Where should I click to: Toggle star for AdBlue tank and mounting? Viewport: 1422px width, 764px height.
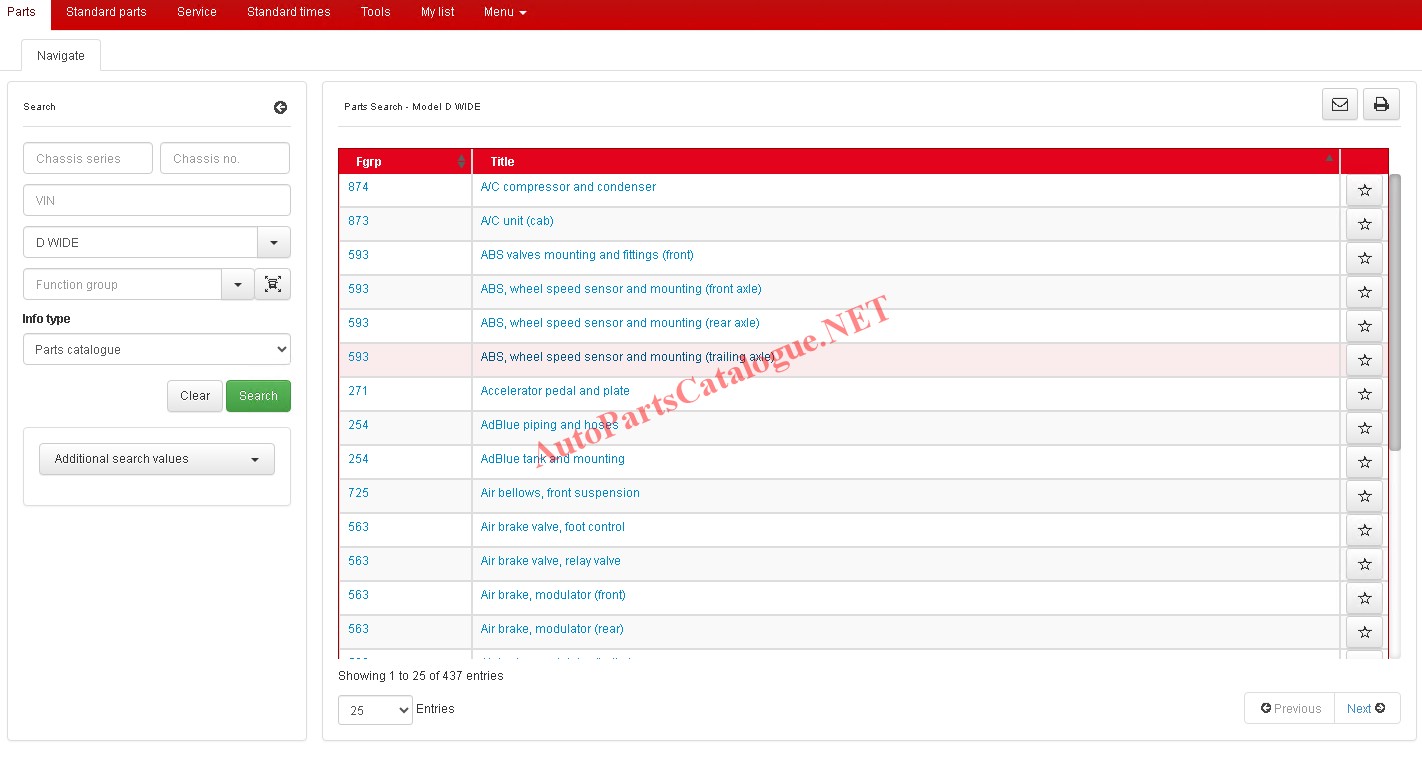tap(1364, 462)
